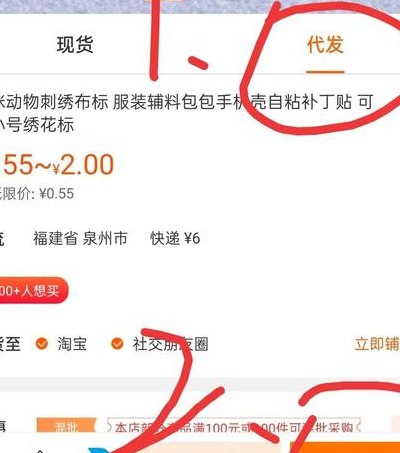Open the 福建省 泉州市 shipping origin
The height and width of the screenshot is (453, 400).
(80, 238)
